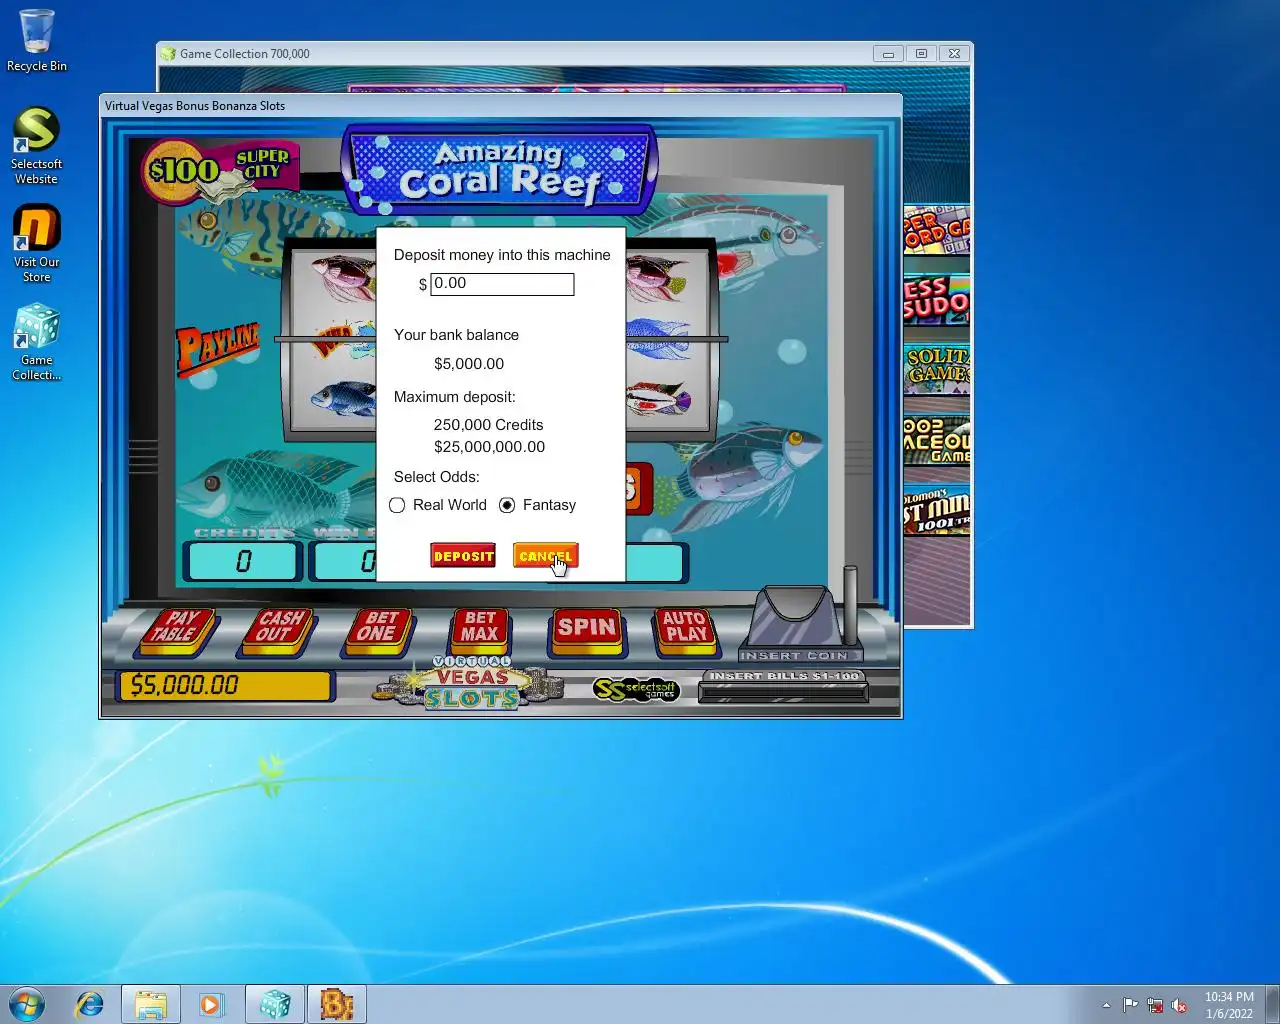Select the Fantasy odds radio button
The width and height of the screenshot is (1280, 1024).
[x=507, y=505]
